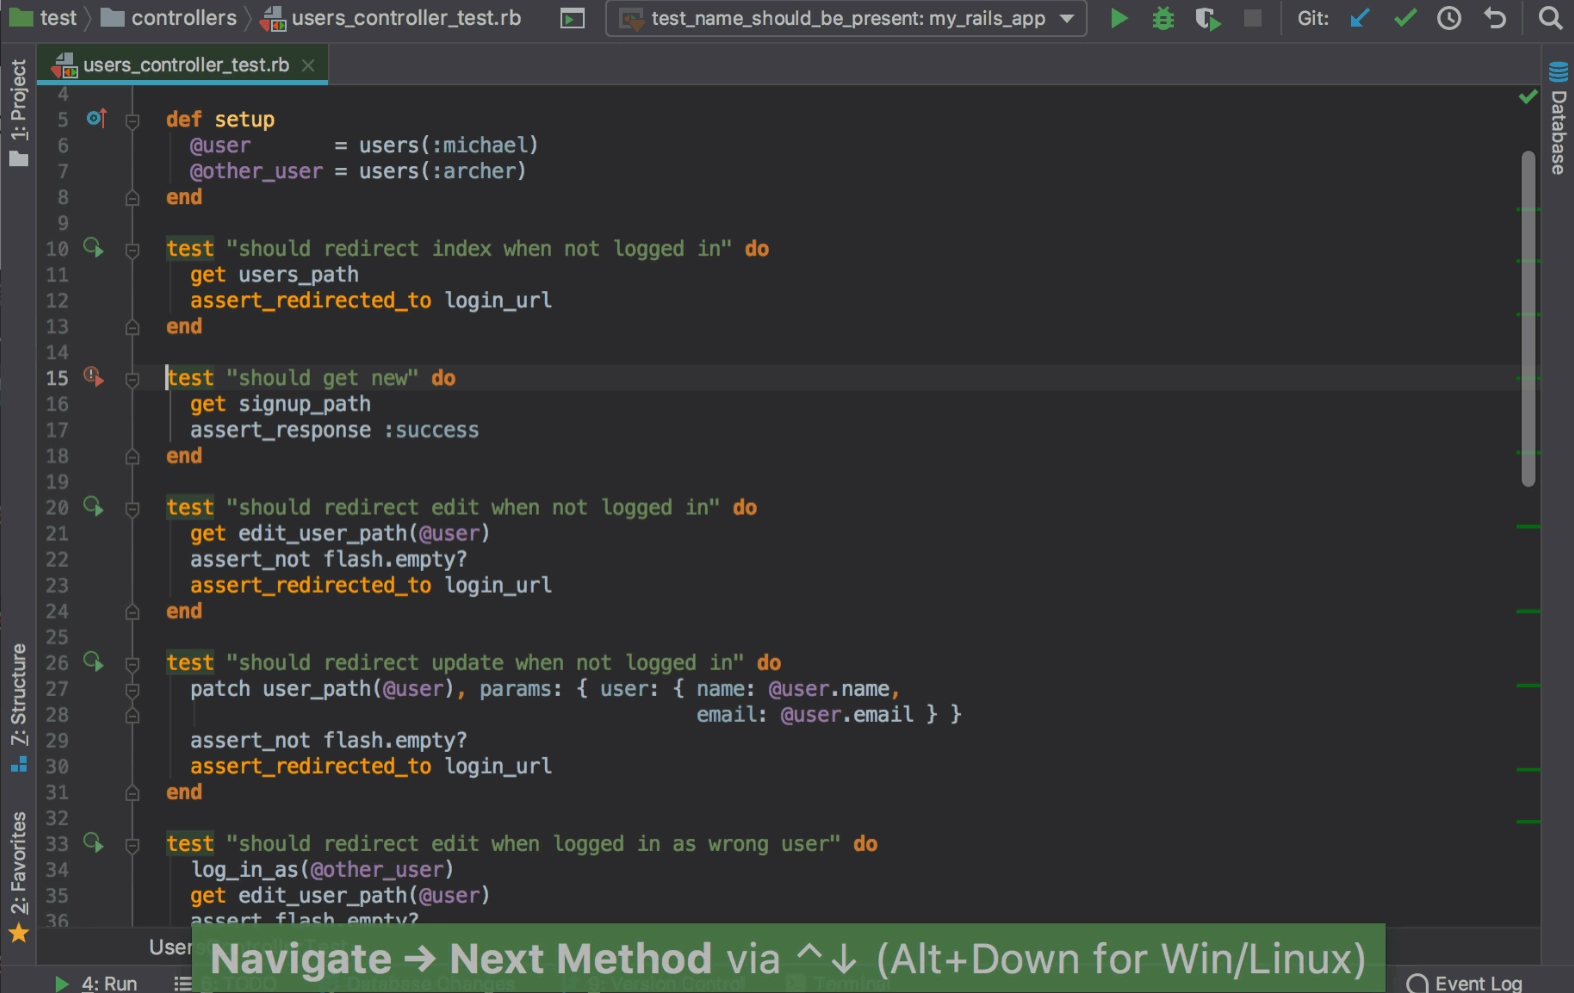Click line number 15 in gutter

coord(57,378)
